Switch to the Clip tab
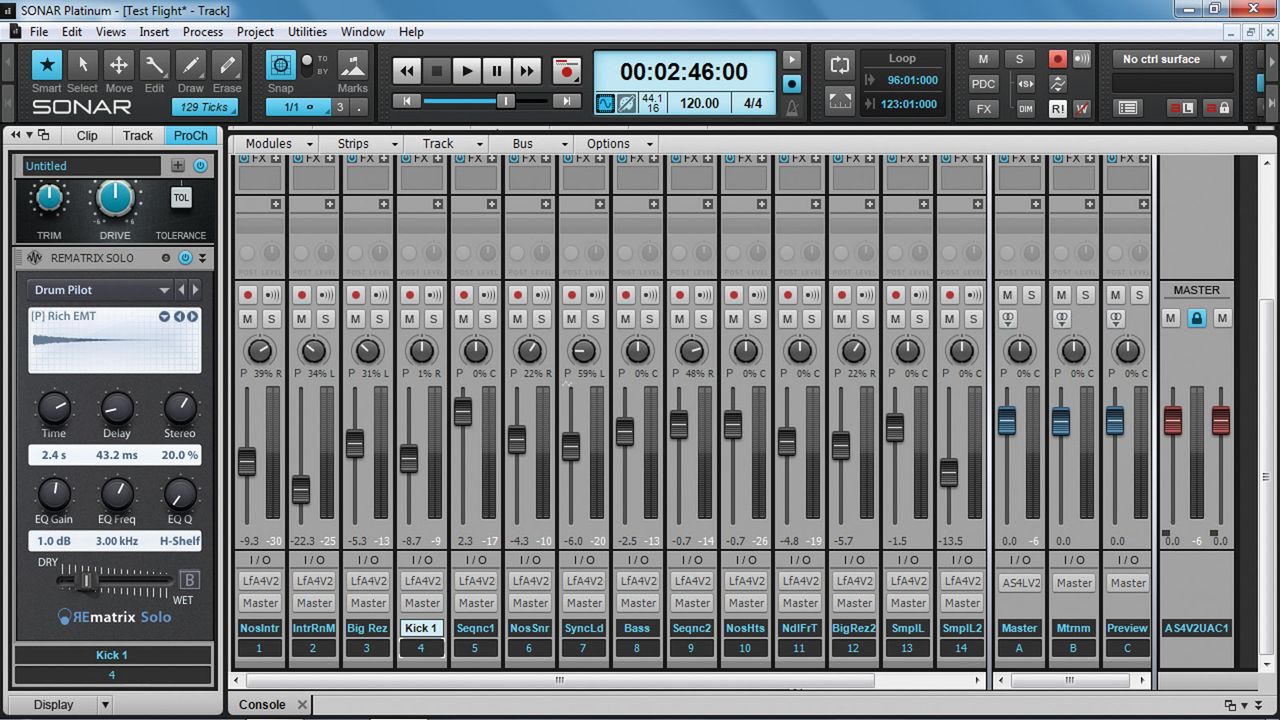Image resolution: width=1280 pixels, height=720 pixels. (87, 136)
